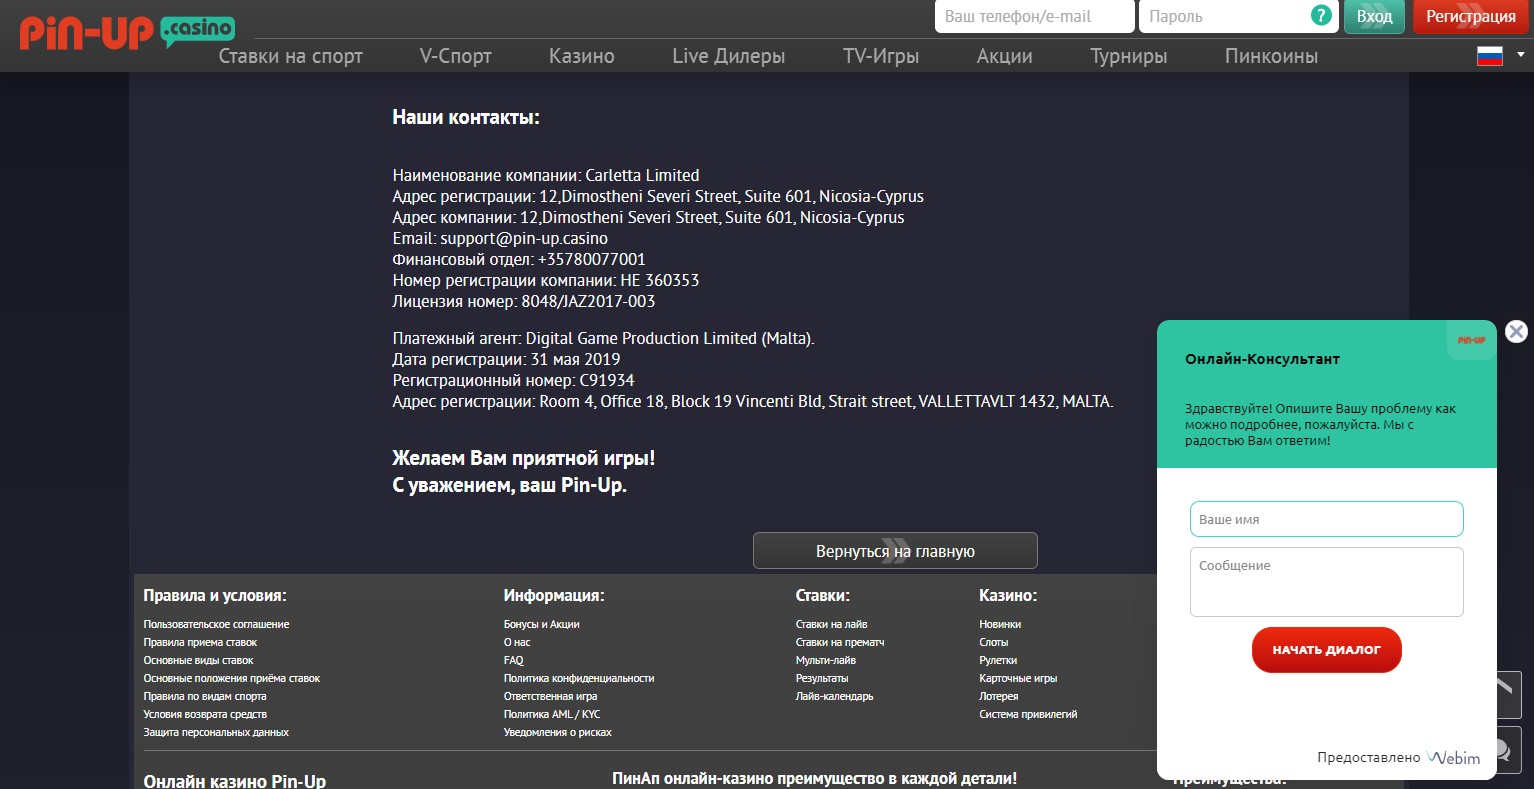
Task: Open the Рулетки casino link
Action: 998,660
